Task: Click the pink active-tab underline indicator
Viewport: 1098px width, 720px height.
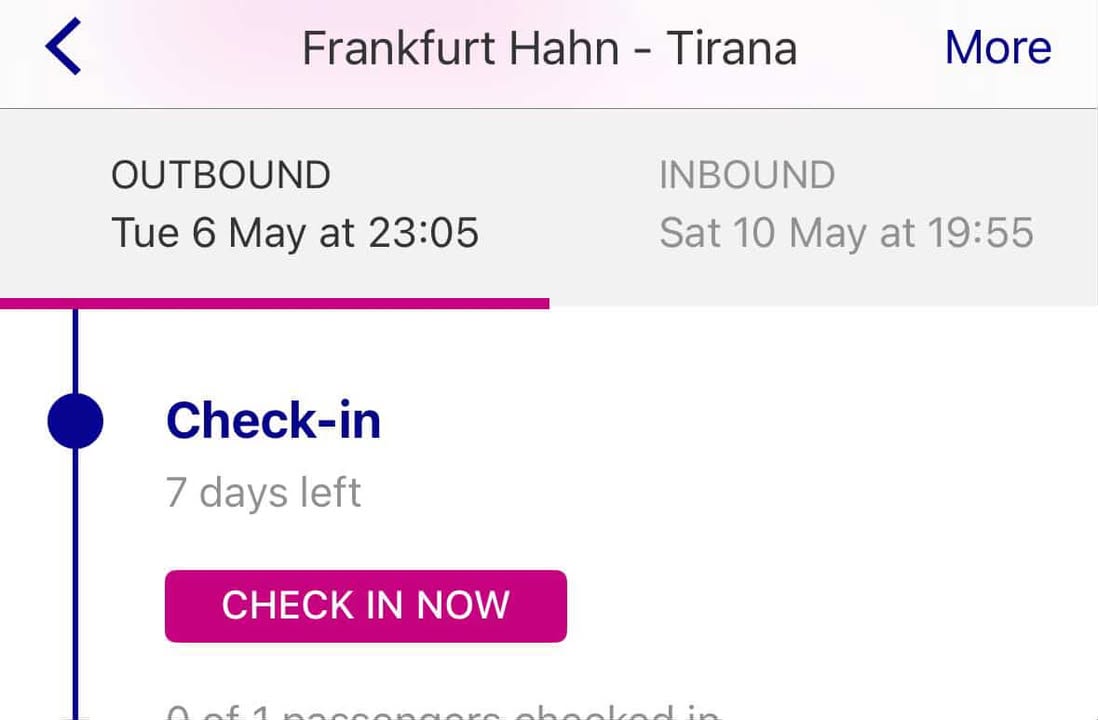Action: tap(274, 303)
